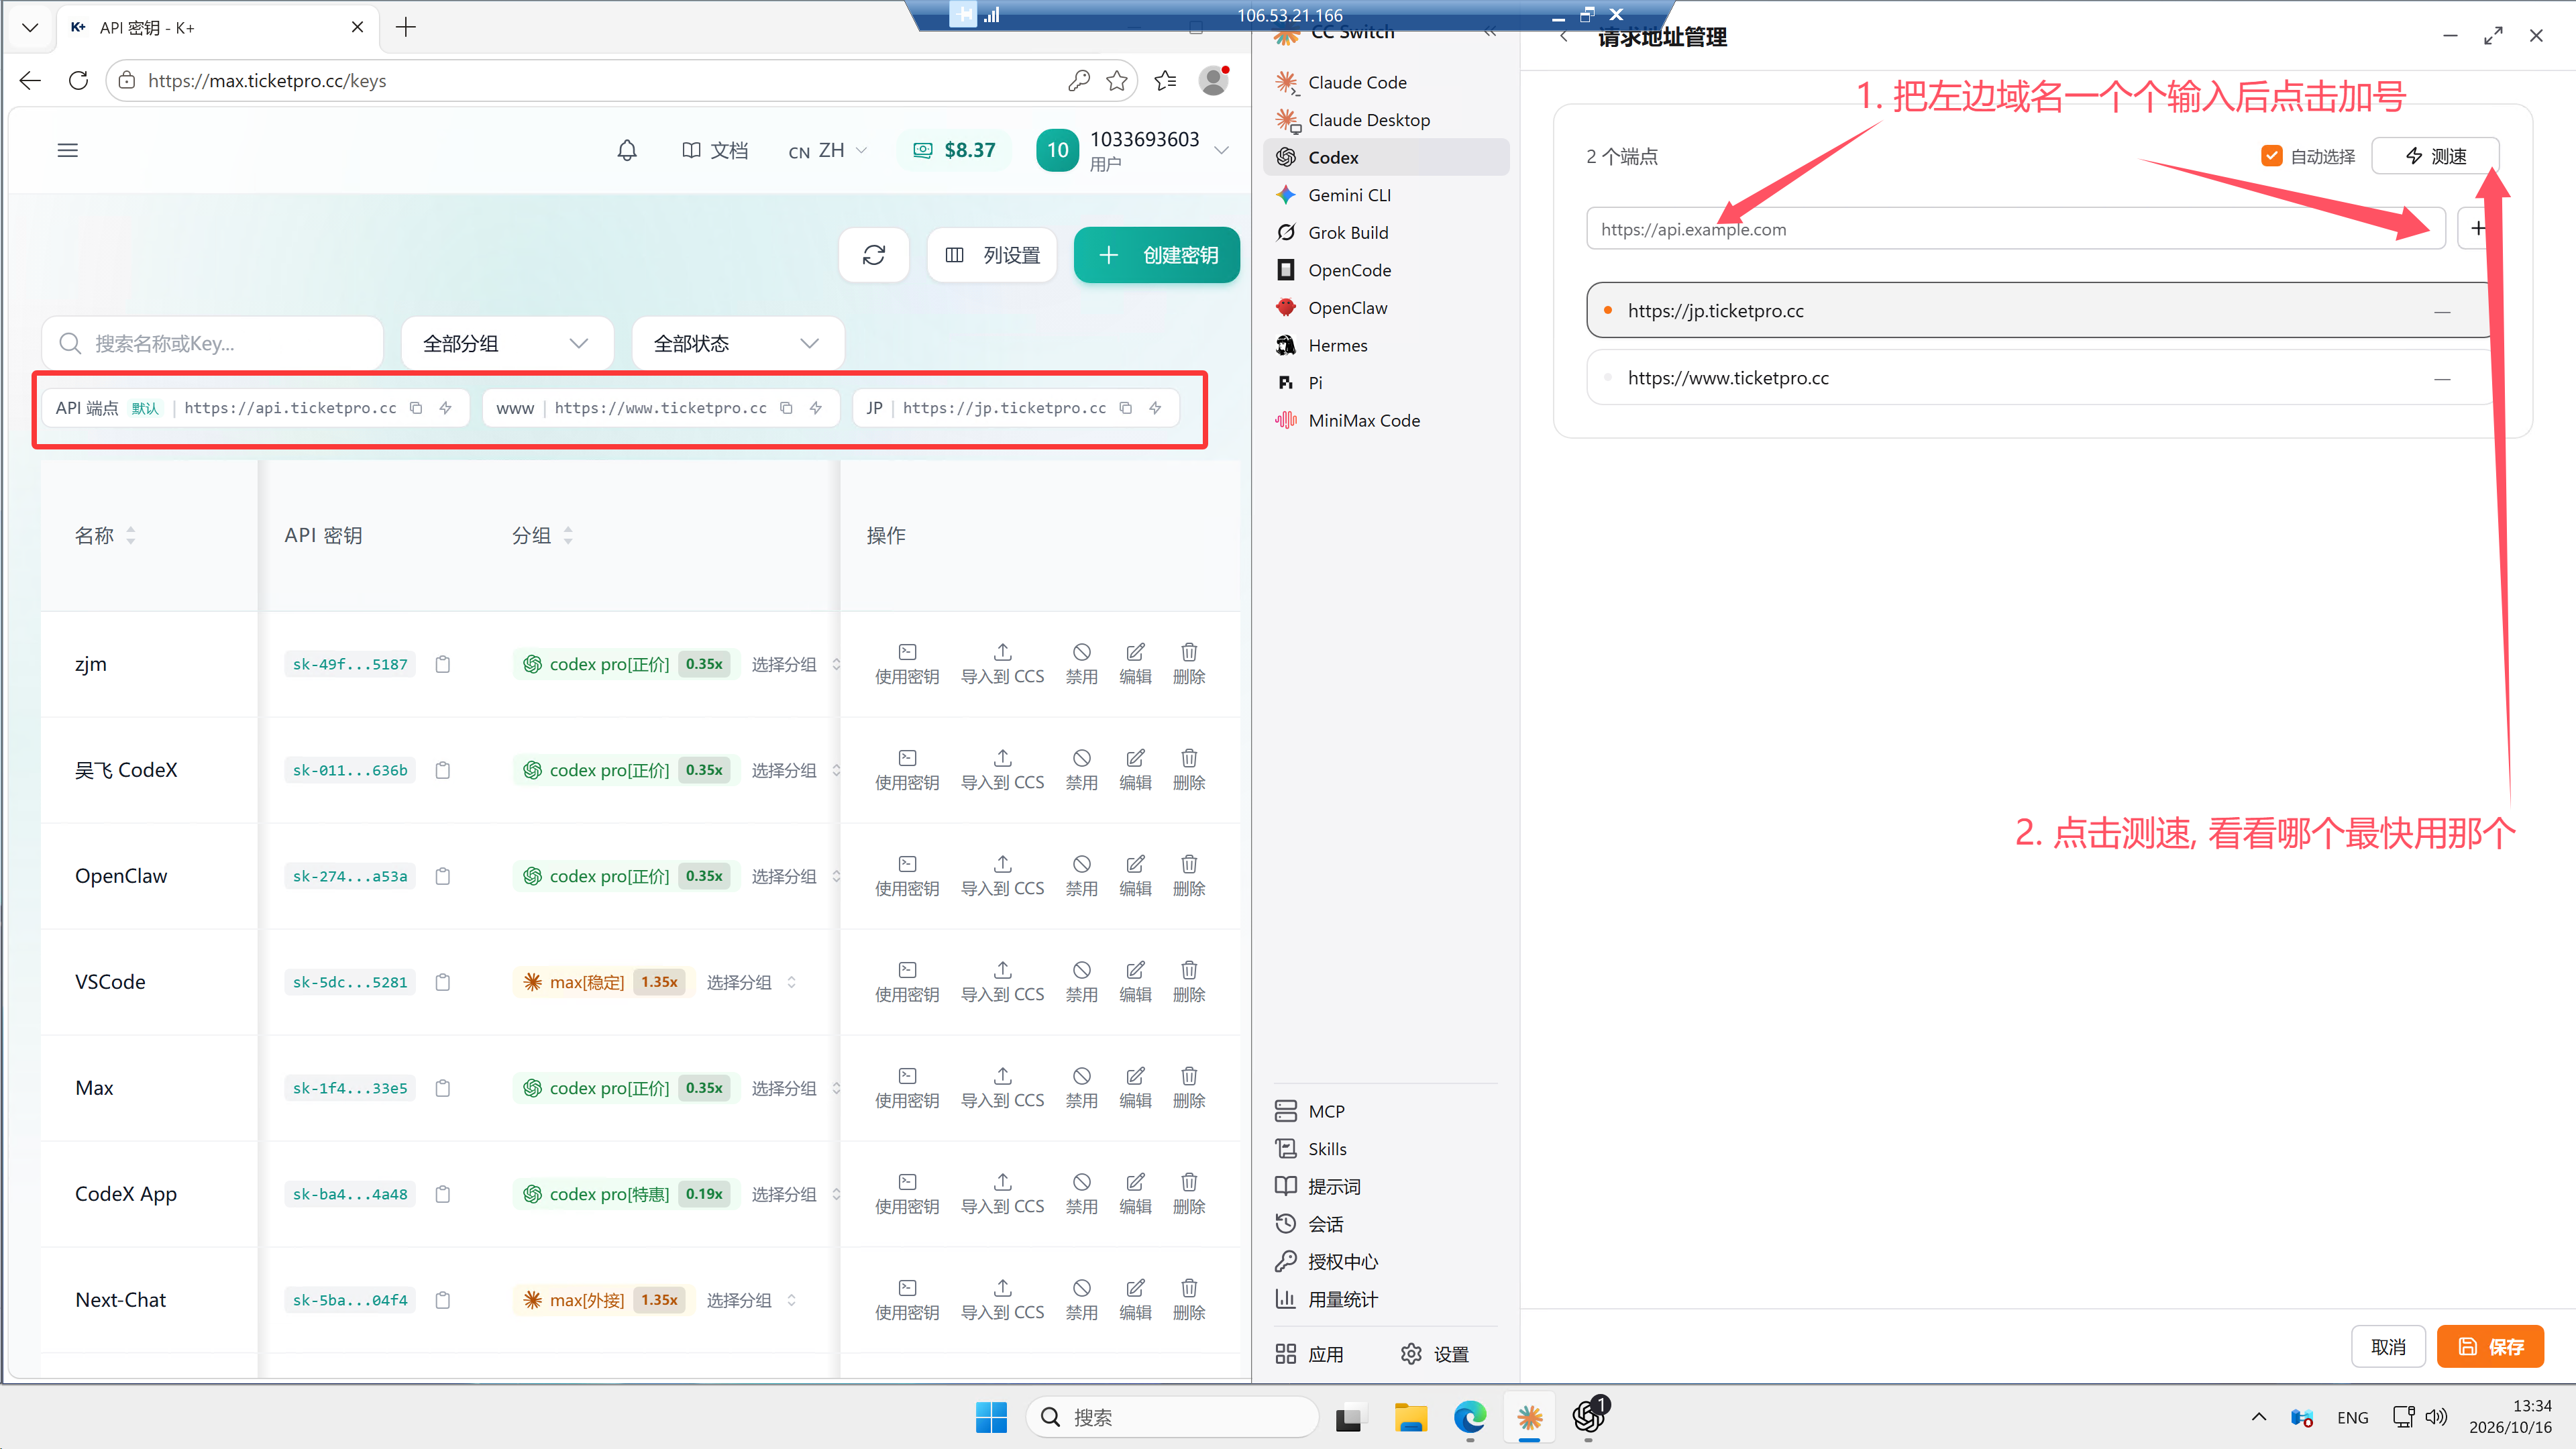
Task: Click the lightning speed-test icon of JP endpoint
Action: click(1155, 408)
